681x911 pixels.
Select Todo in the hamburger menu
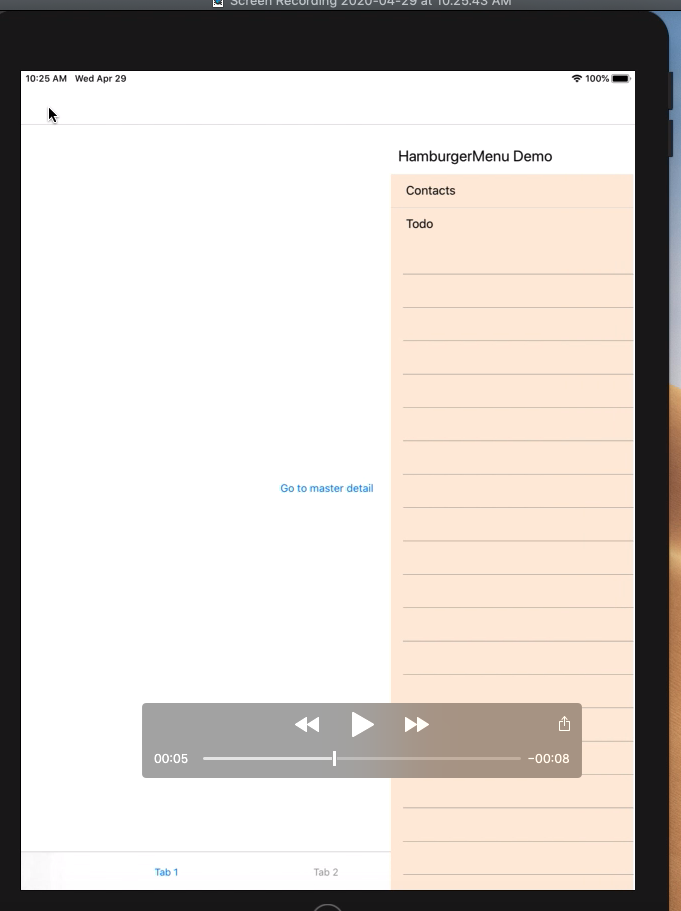pyautogui.click(x=512, y=224)
